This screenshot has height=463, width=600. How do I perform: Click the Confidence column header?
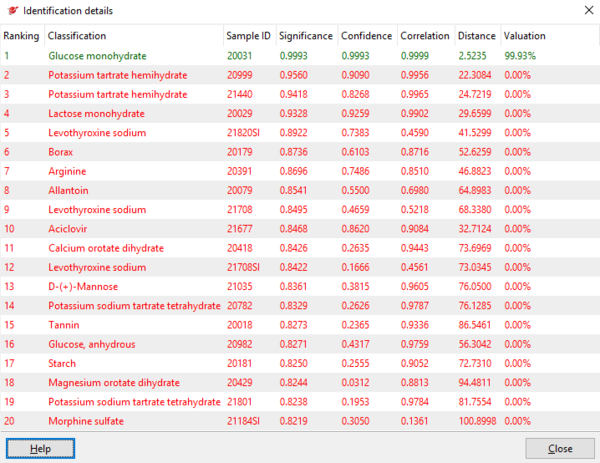click(367, 36)
